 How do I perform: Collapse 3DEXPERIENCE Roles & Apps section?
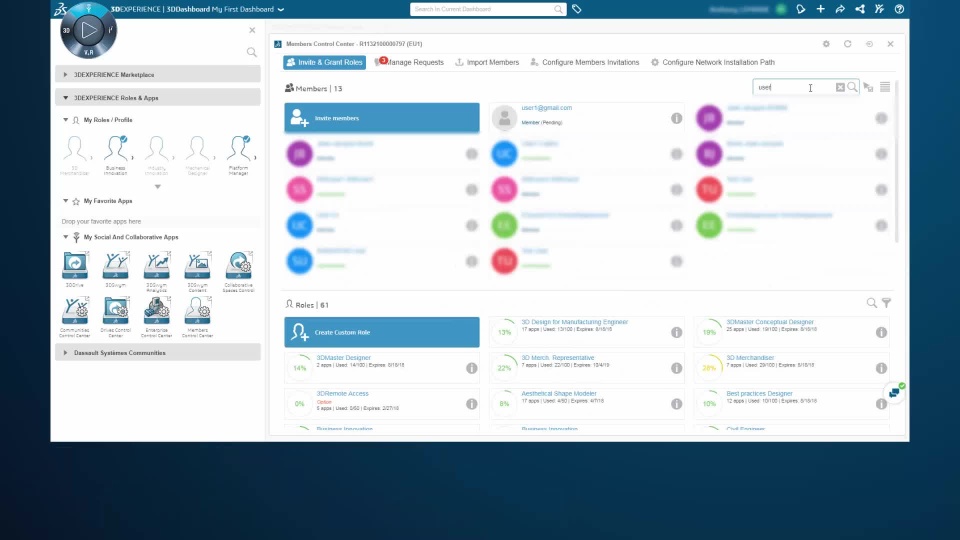(x=157, y=97)
